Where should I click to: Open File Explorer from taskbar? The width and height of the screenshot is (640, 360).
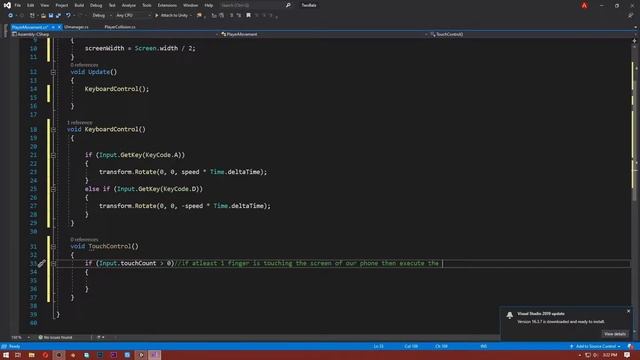[31, 355]
